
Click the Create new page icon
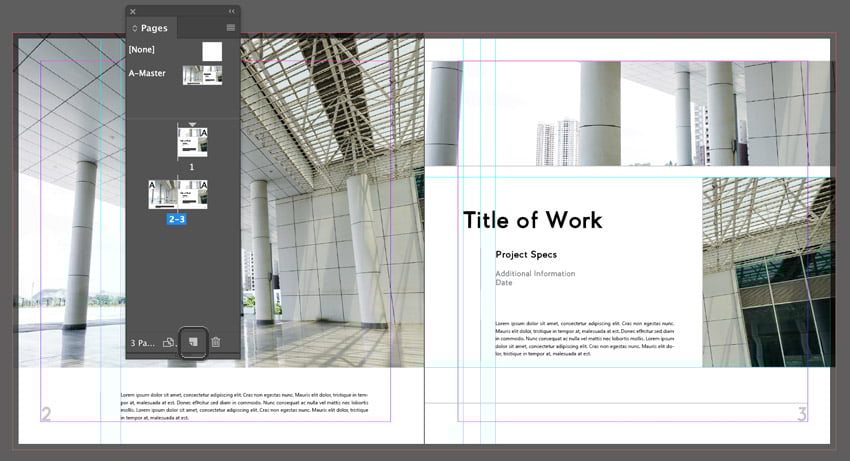pyautogui.click(x=193, y=342)
